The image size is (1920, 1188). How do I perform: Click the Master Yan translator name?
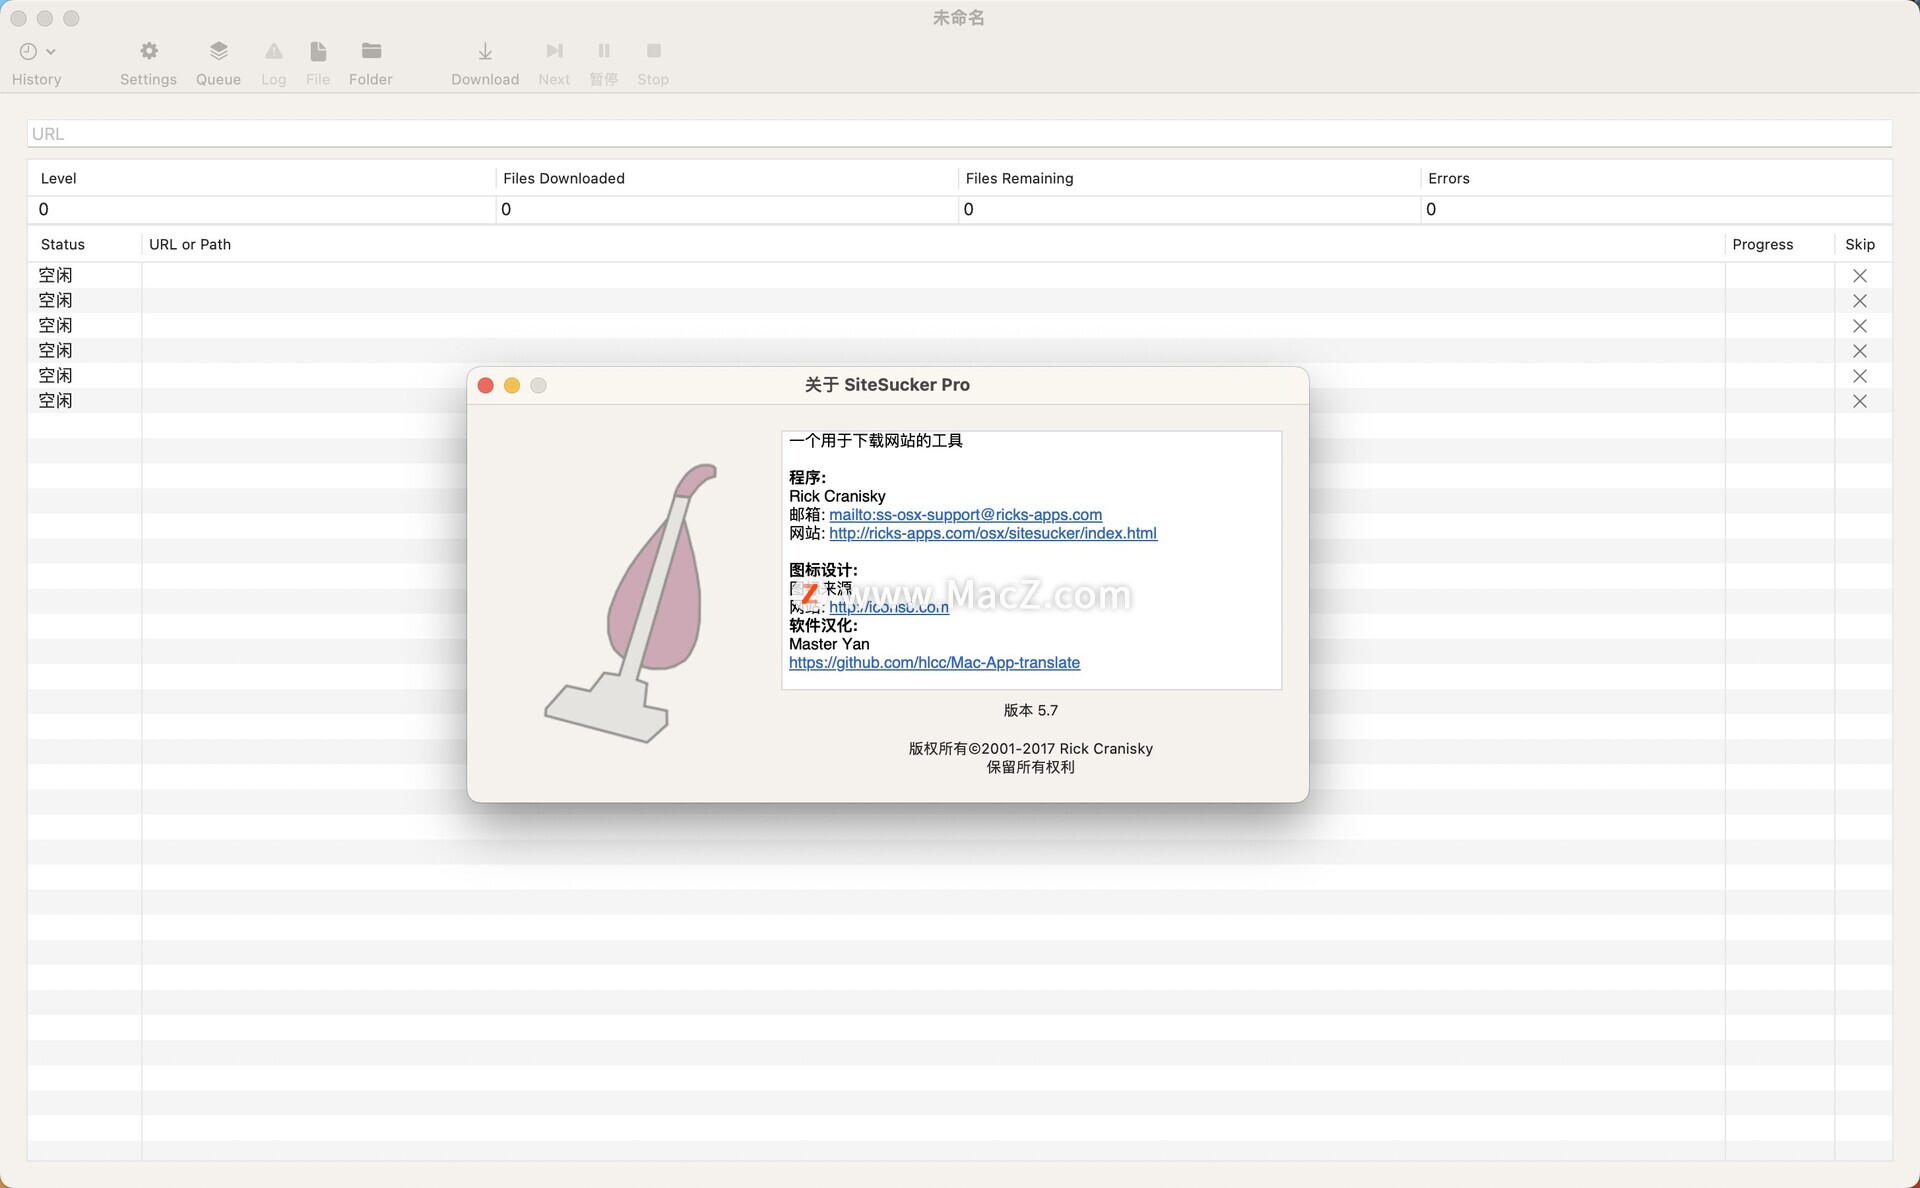[x=829, y=644]
